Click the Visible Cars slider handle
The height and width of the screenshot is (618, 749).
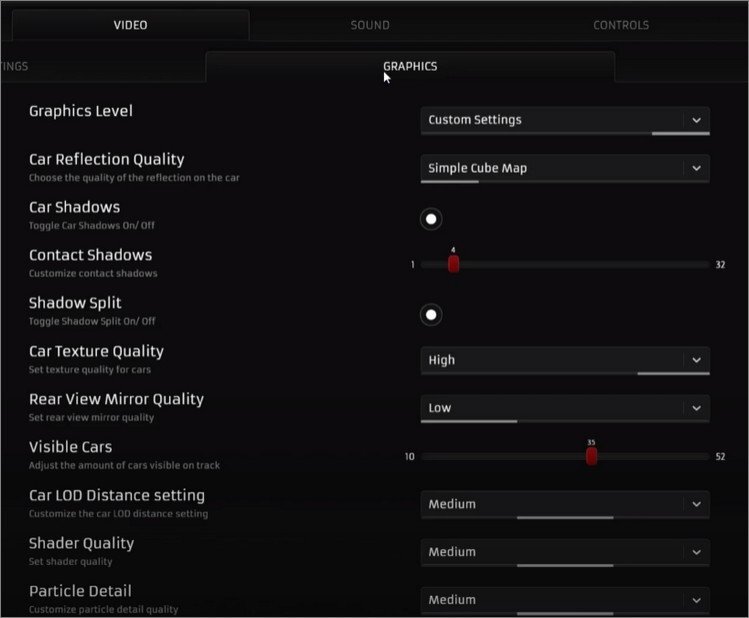click(591, 456)
